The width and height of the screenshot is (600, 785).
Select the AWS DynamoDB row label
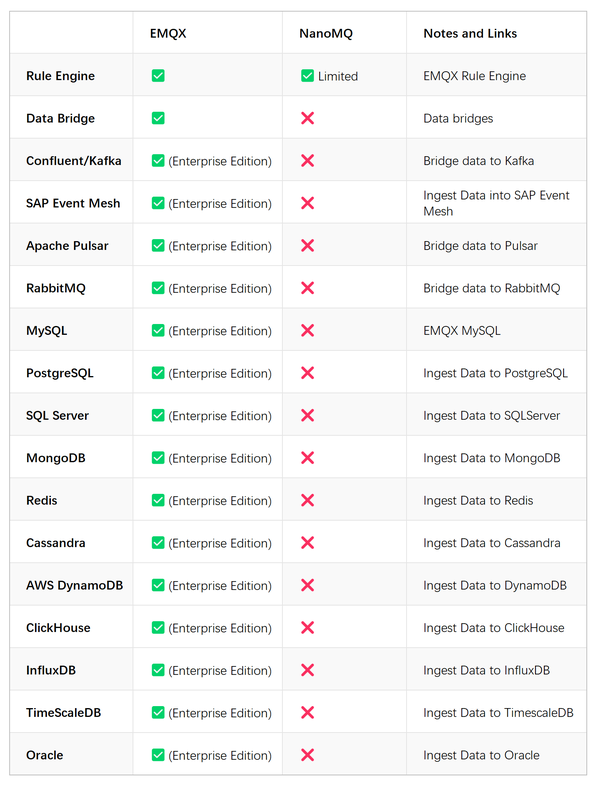(74, 586)
